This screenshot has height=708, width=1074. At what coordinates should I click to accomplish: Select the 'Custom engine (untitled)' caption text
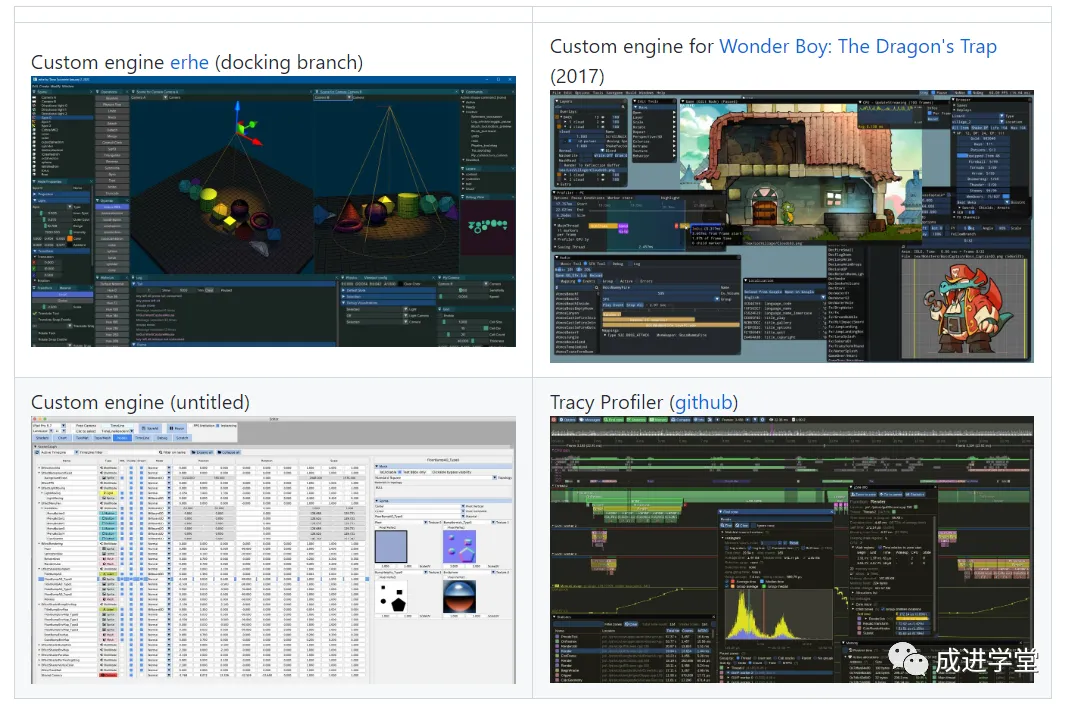tap(140, 403)
